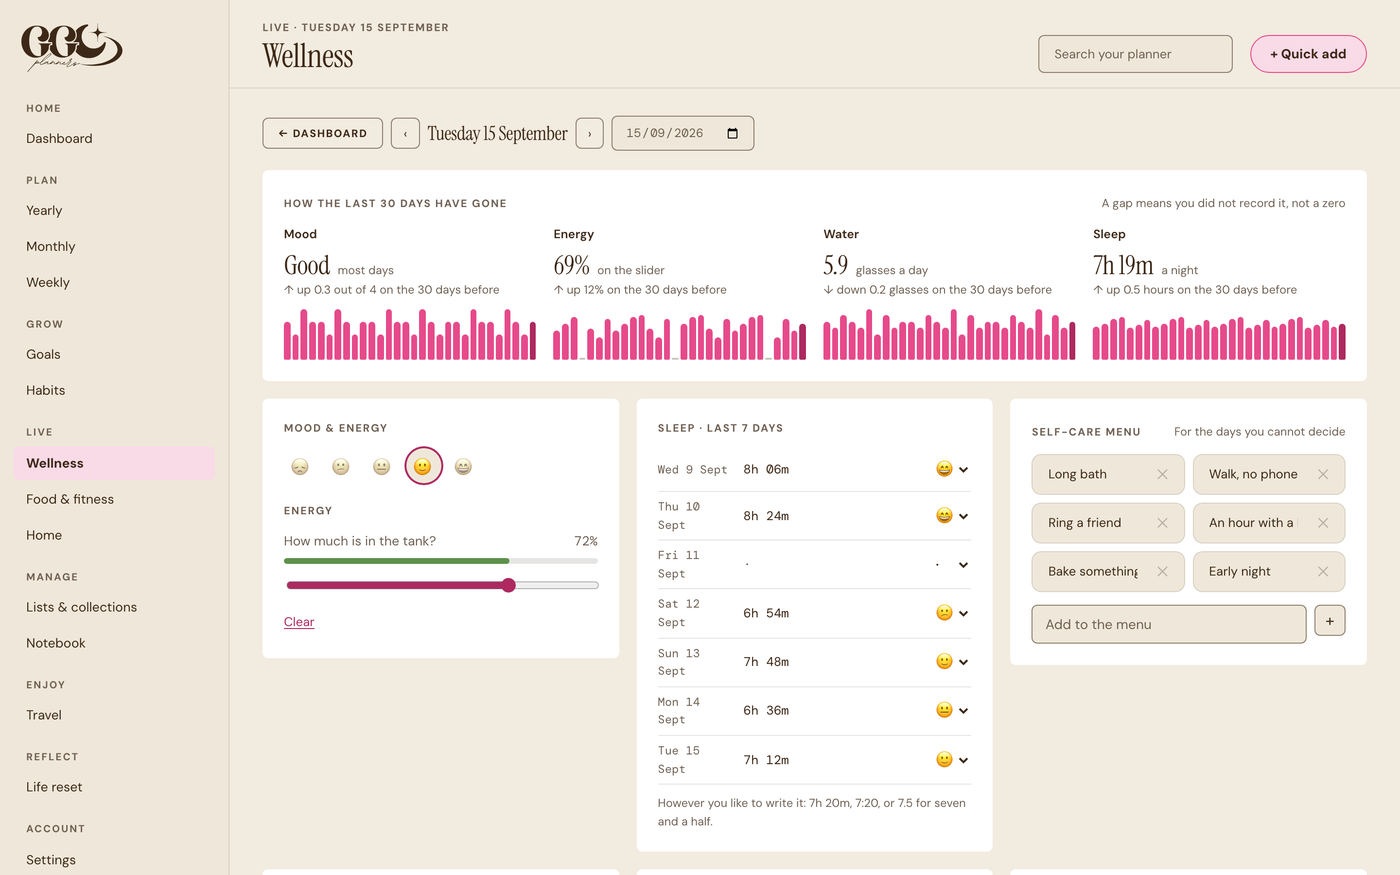Screen dimensions: 1400x875
Task: Click the Clear link under energy
Action: [x=299, y=622]
